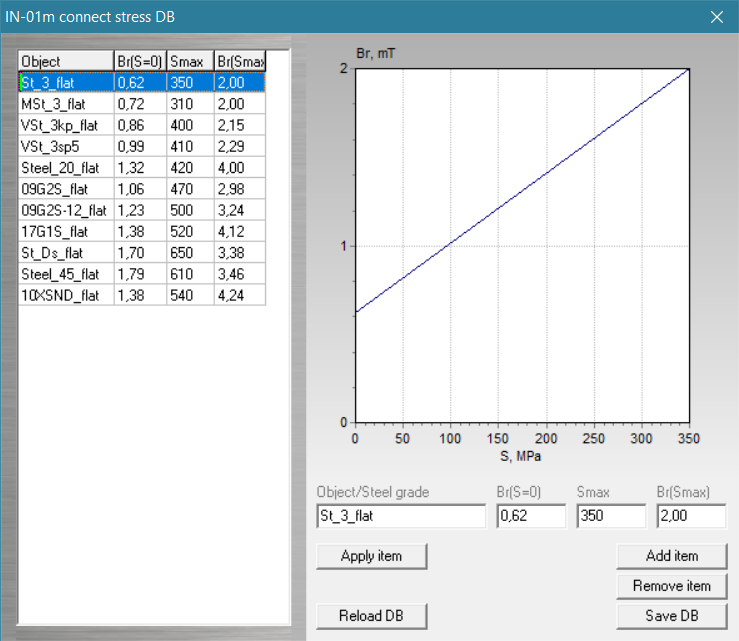This screenshot has height=641, width=739.
Task: Select the Steel_20_flat entry
Action: coord(66,167)
